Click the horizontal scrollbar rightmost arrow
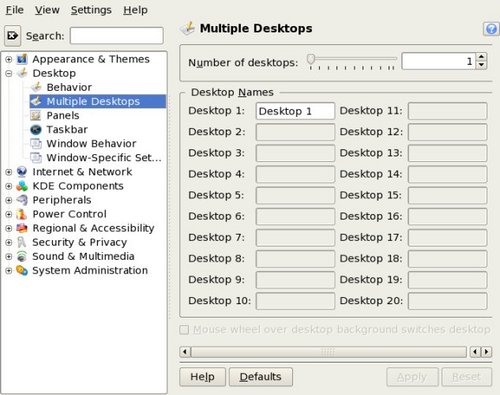This screenshot has height=395, width=500. click(x=487, y=352)
